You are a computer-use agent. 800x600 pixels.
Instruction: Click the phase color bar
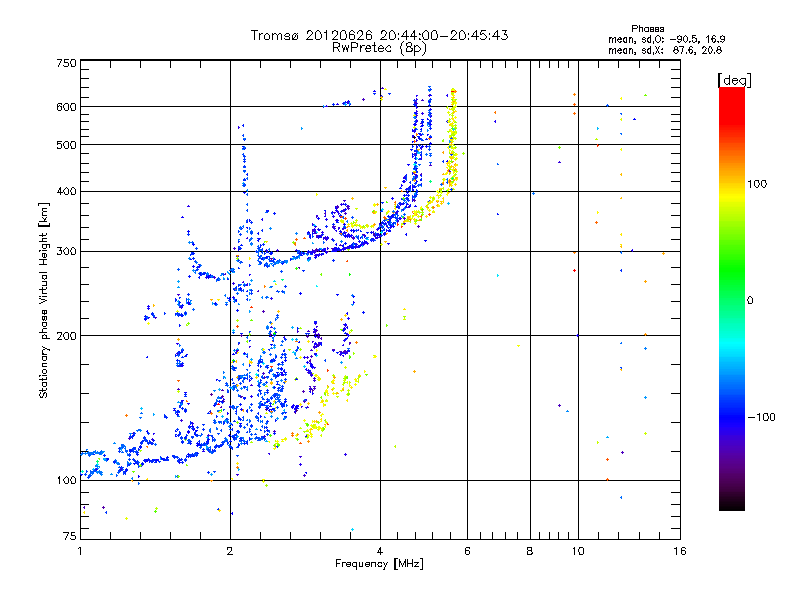click(x=732, y=298)
